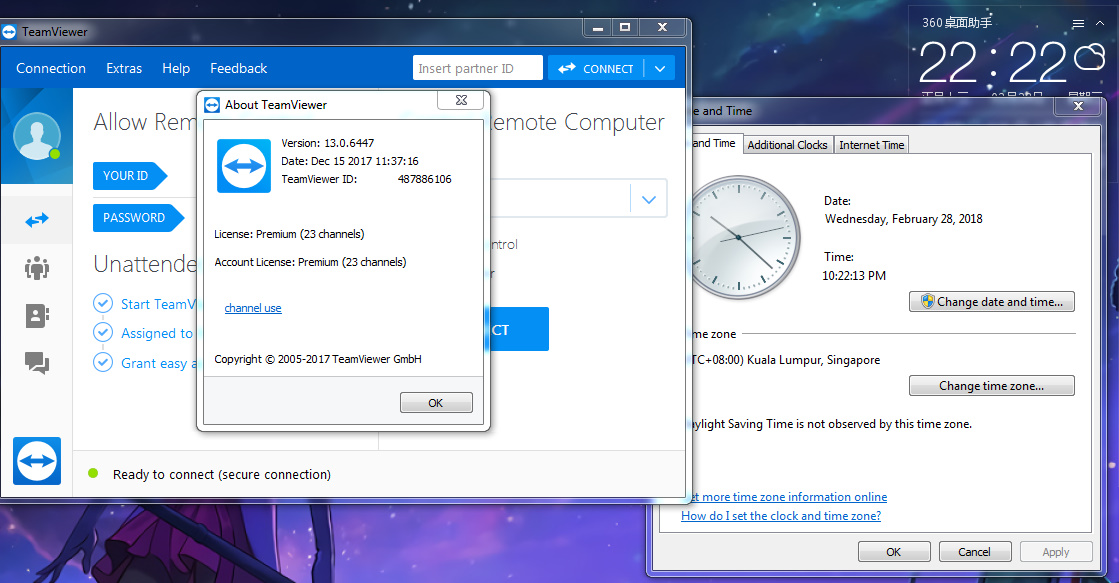The height and width of the screenshot is (583, 1119).
Task: Click the Version: 13.0.6447 text
Action: pyautogui.click(x=328, y=143)
